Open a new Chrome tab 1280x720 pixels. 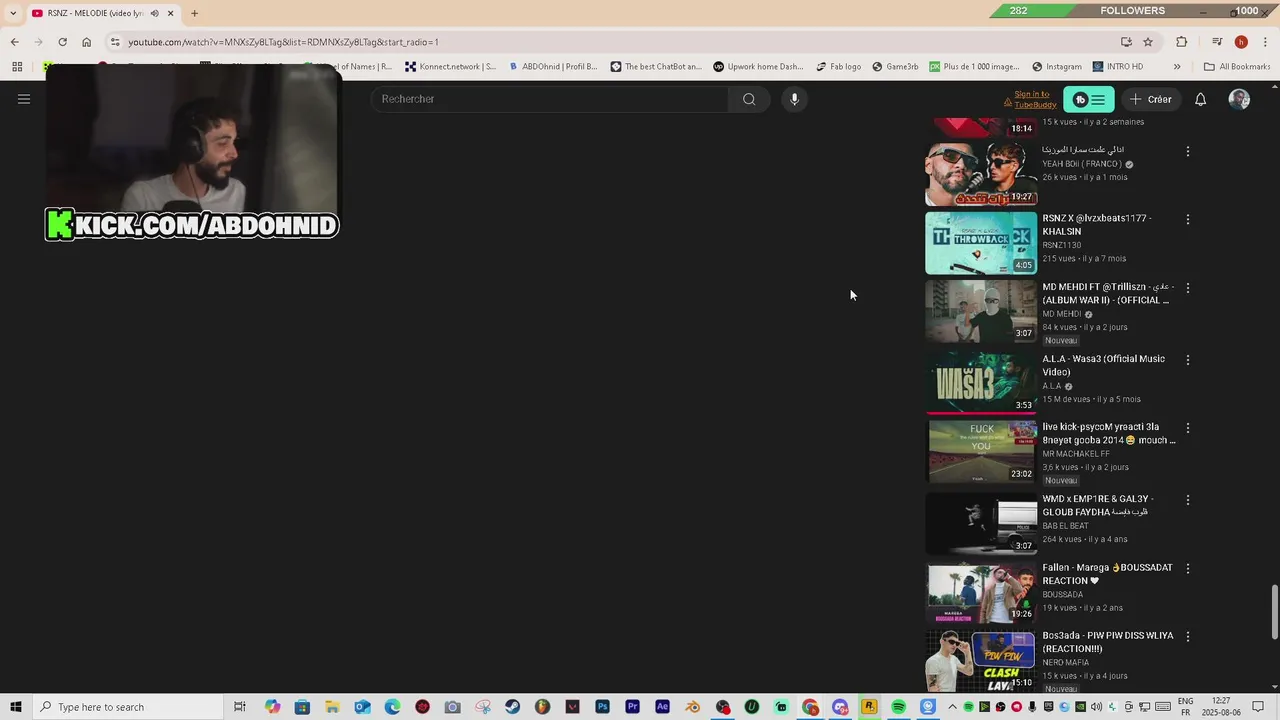(x=194, y=13)
